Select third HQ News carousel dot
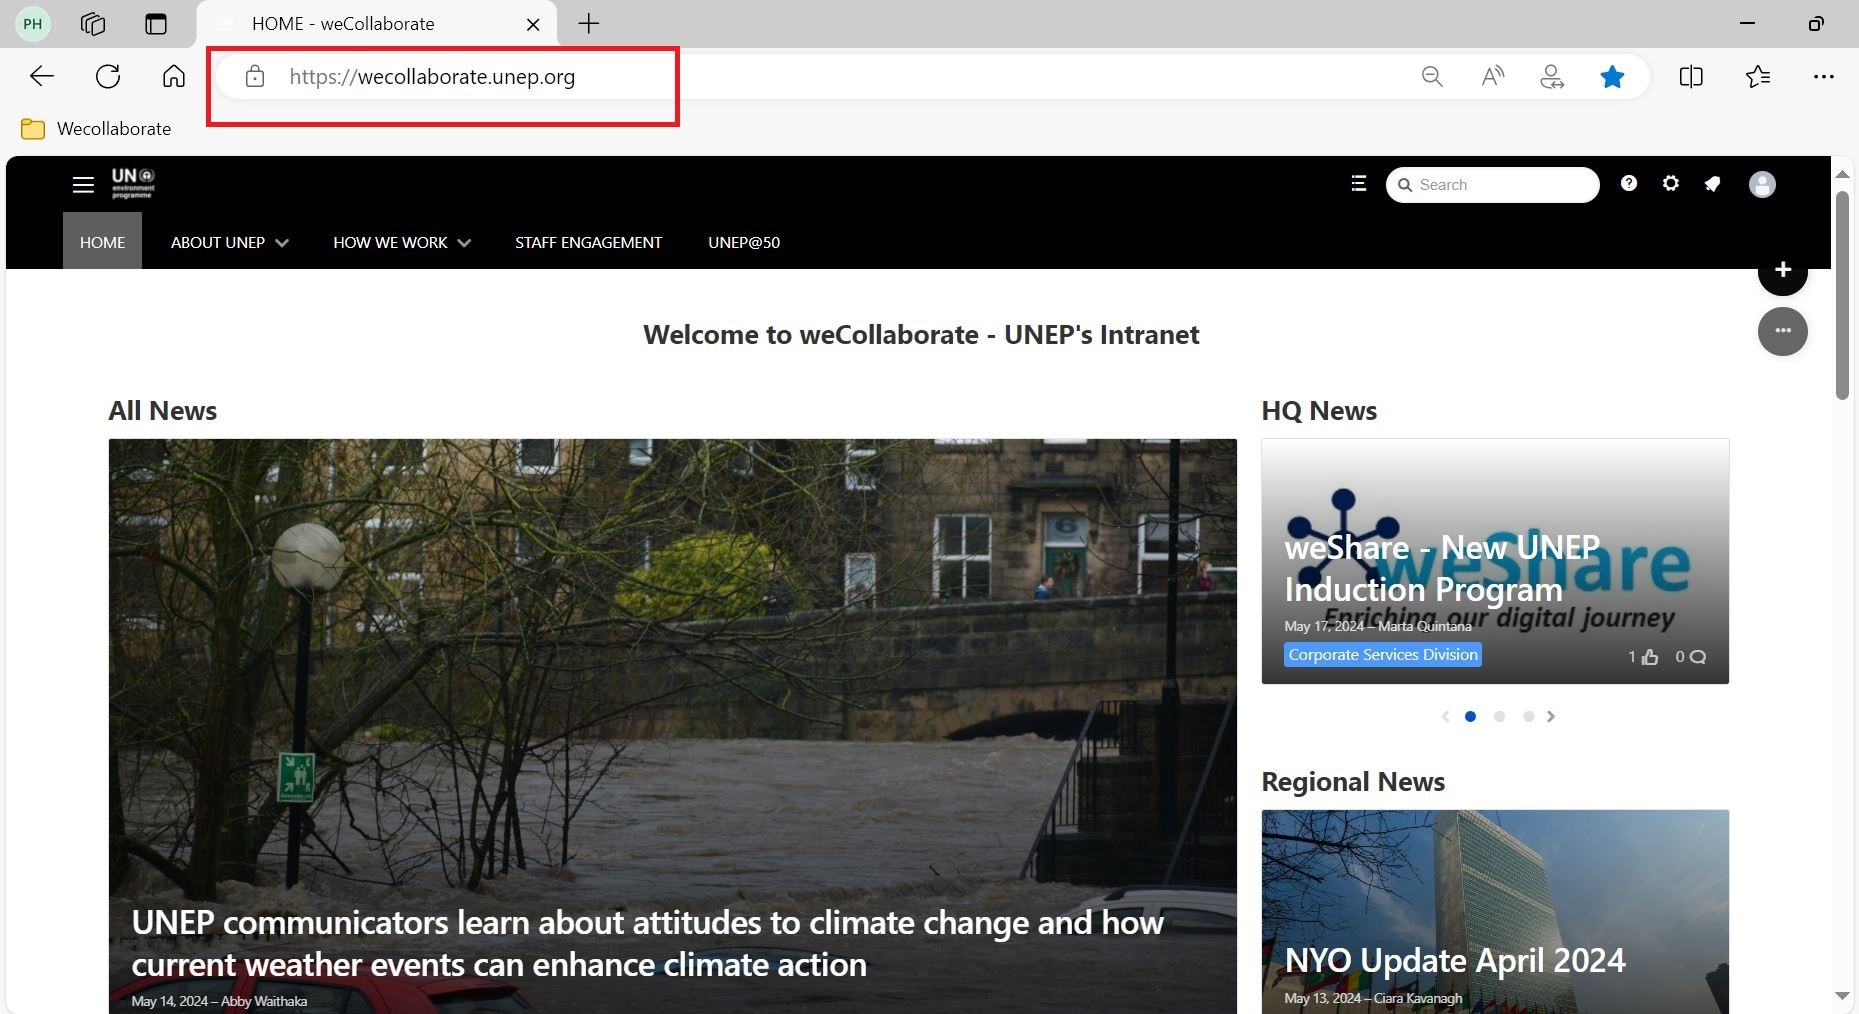 click(x=1528, y=716)
